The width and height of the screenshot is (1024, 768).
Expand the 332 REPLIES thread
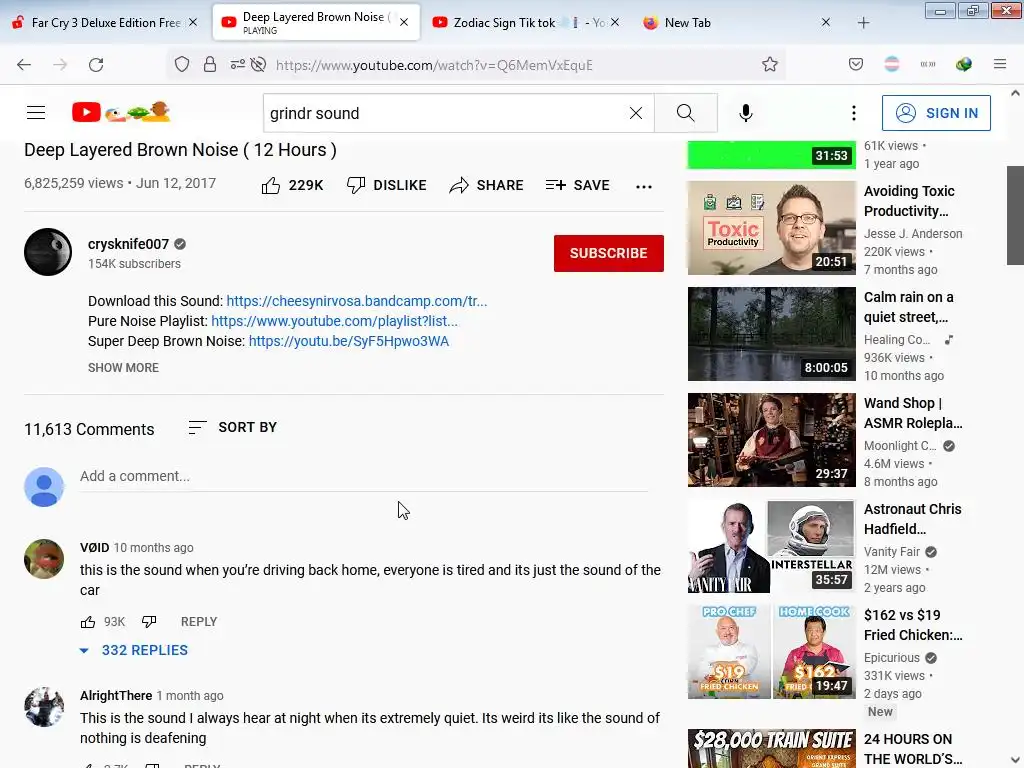(x=134, y=650)
